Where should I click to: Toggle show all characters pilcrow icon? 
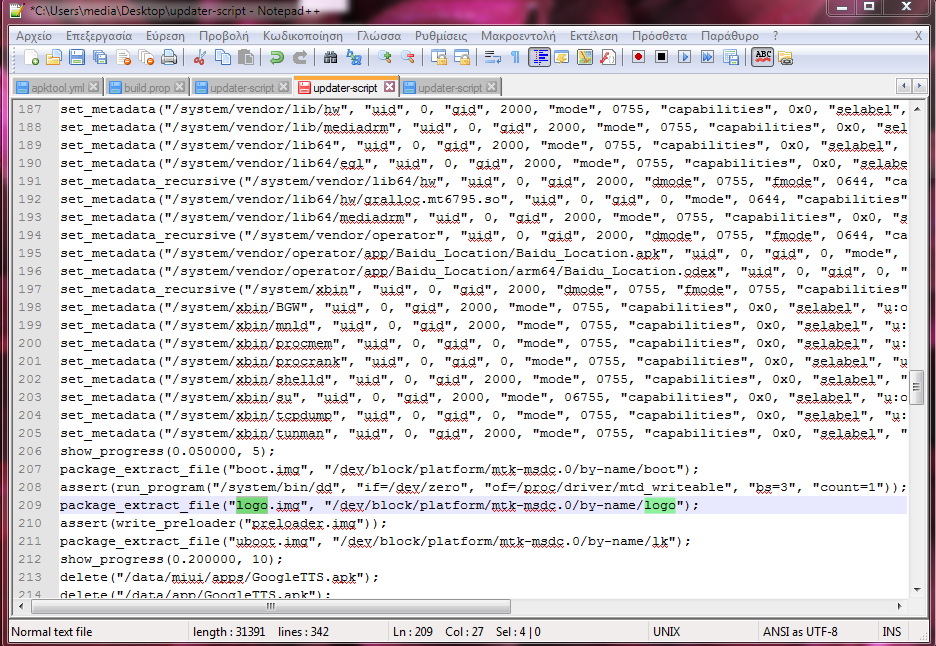(515, 57)
